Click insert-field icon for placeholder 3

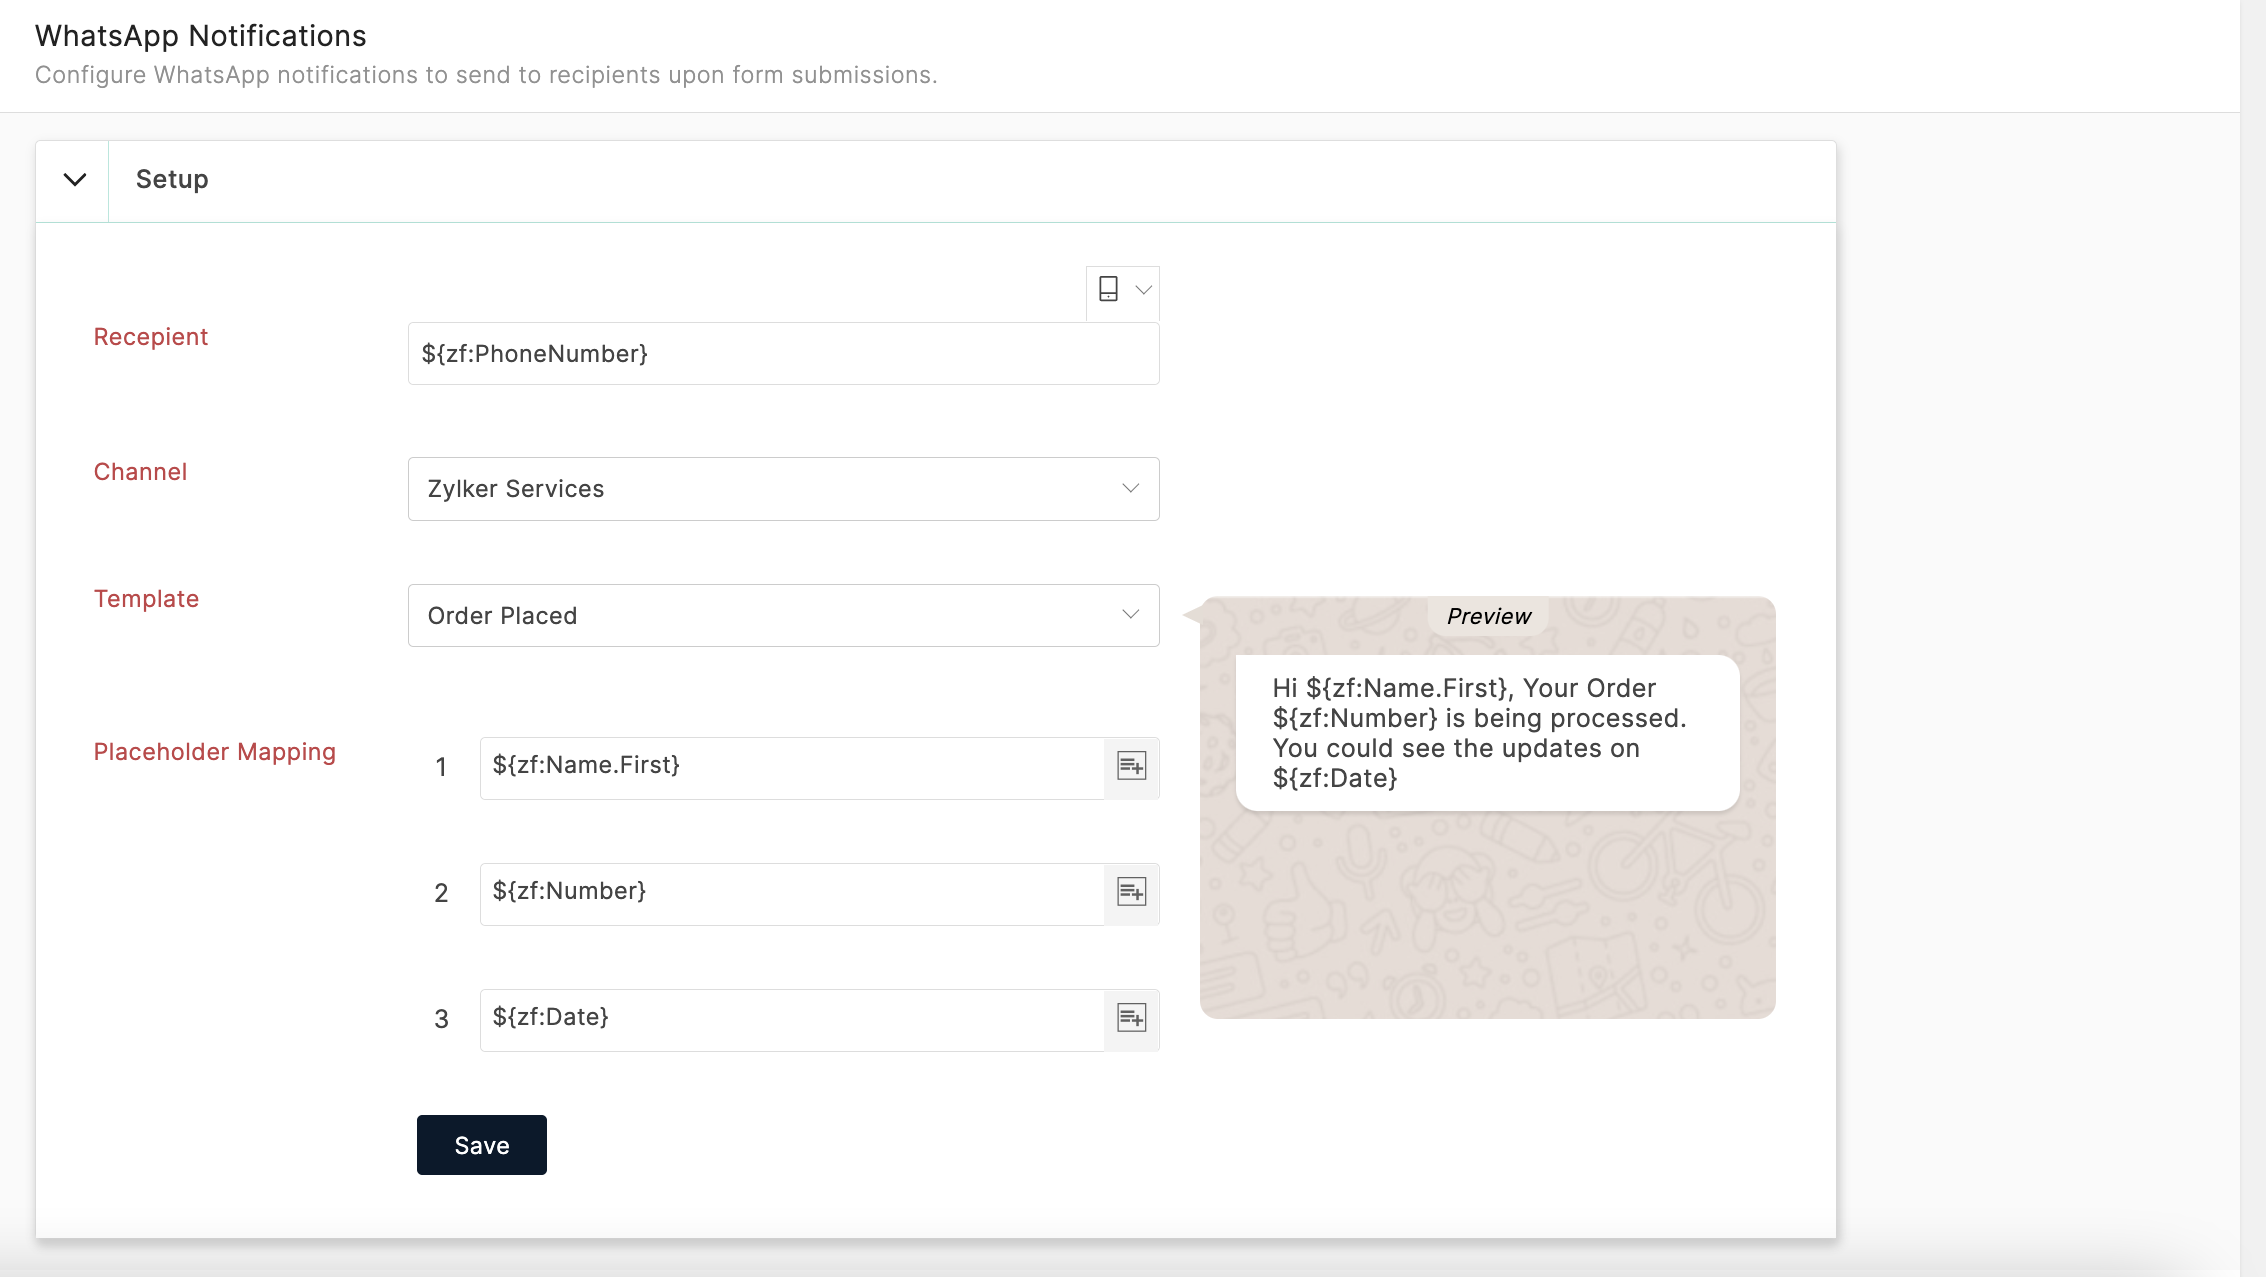coord(1131,1019)
